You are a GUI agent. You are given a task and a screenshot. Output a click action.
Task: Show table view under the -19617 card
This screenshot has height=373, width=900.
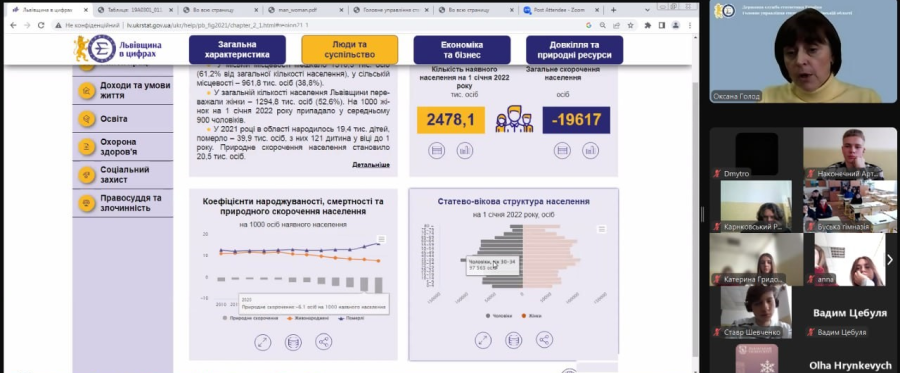tap(562, 150)
